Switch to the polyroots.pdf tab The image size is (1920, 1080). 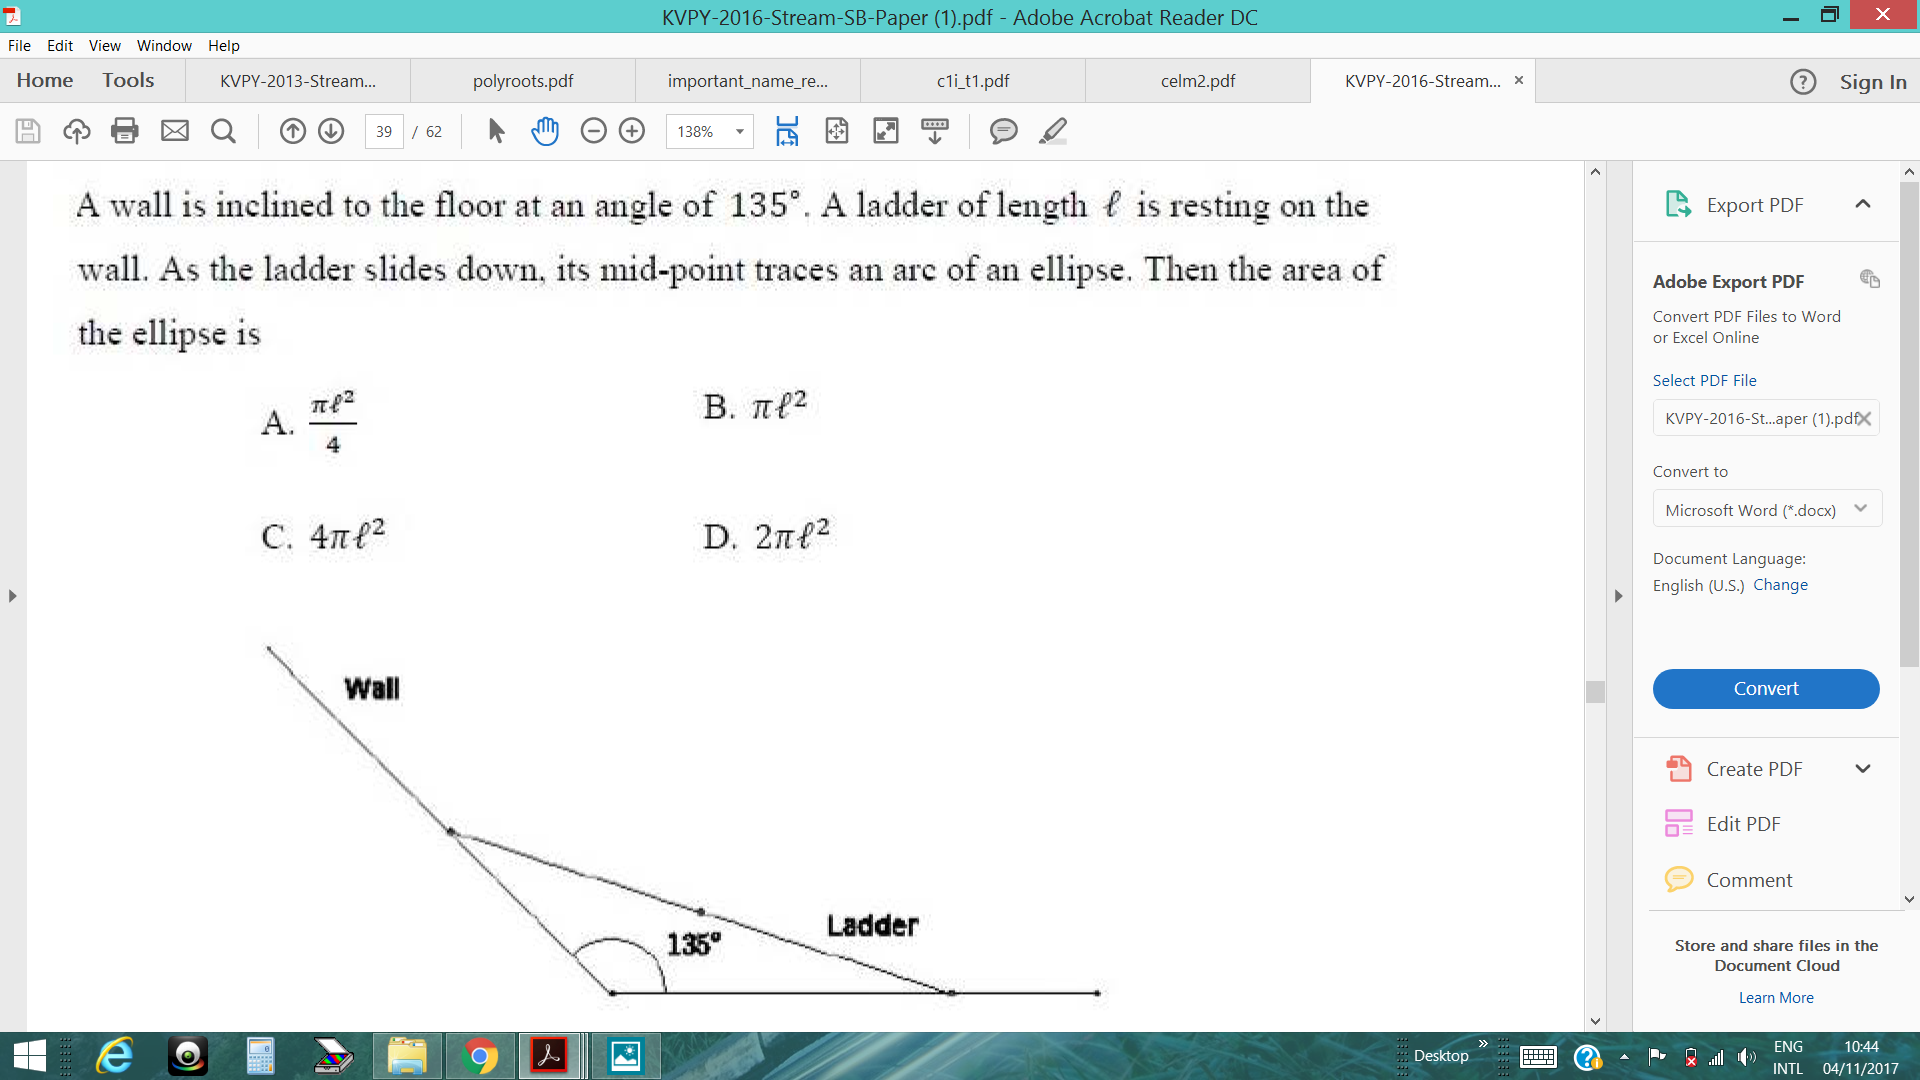click(x=523, y=81)
